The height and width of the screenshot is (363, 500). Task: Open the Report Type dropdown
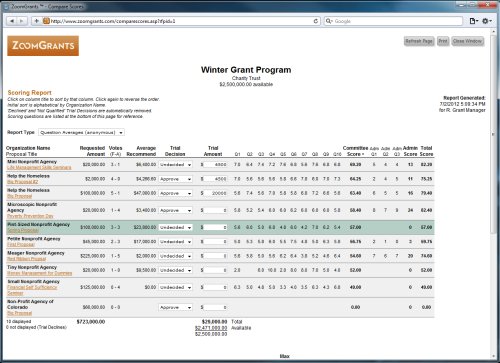(x=81, y=132)
